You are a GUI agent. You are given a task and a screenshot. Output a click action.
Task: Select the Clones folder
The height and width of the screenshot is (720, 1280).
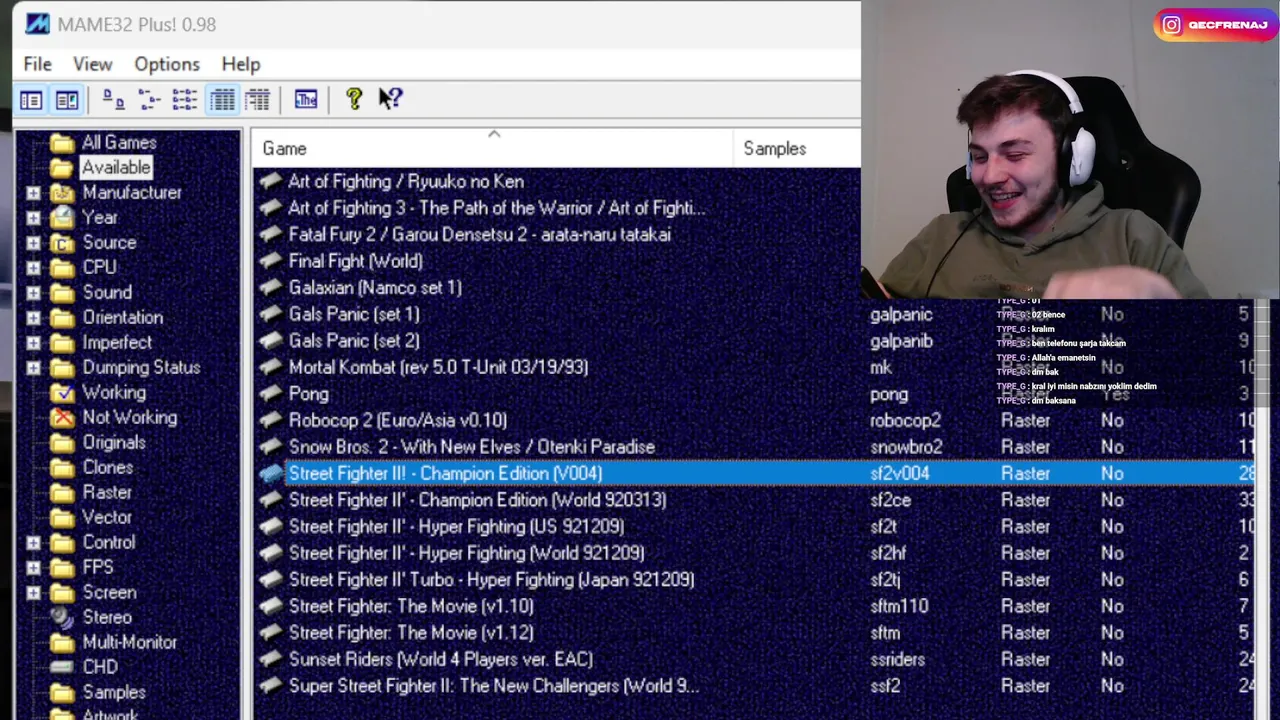(x=107, y=468)
